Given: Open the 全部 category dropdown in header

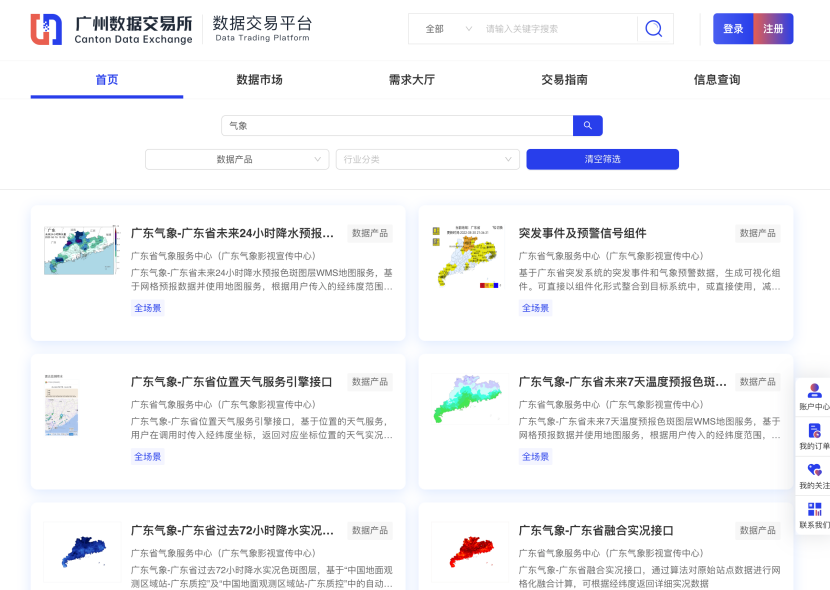Looking at the screenshot, I should (x=448, y=29).
